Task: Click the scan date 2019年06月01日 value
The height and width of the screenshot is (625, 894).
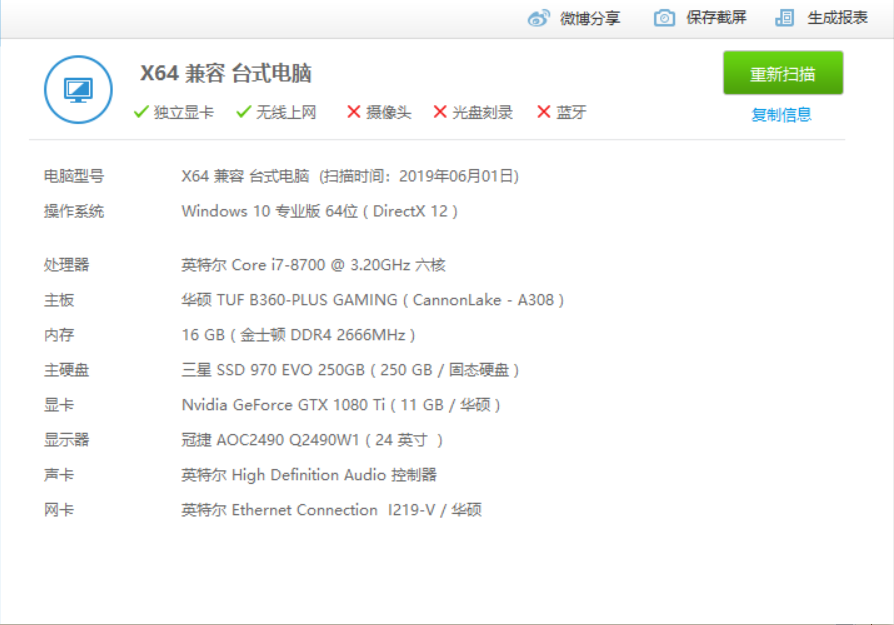Action: [x=456, y=176]
